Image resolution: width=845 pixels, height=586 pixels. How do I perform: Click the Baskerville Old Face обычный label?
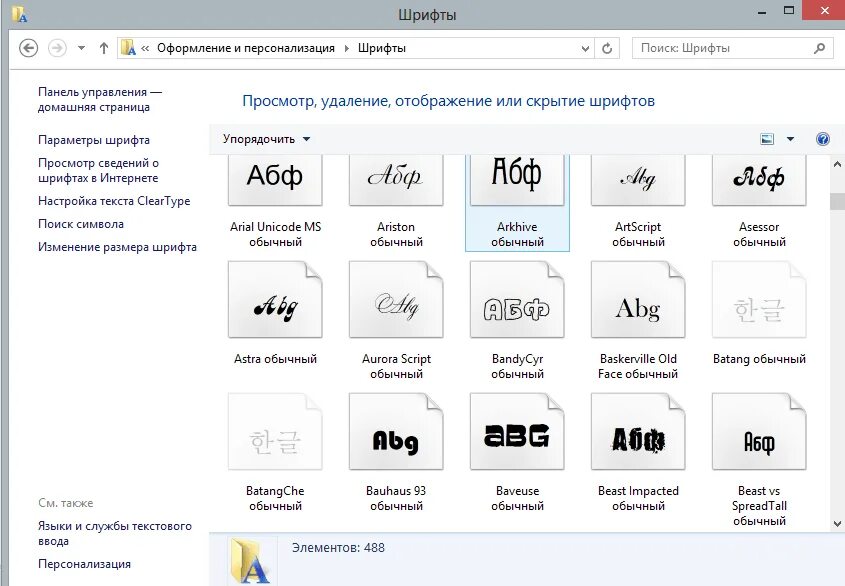638,367
